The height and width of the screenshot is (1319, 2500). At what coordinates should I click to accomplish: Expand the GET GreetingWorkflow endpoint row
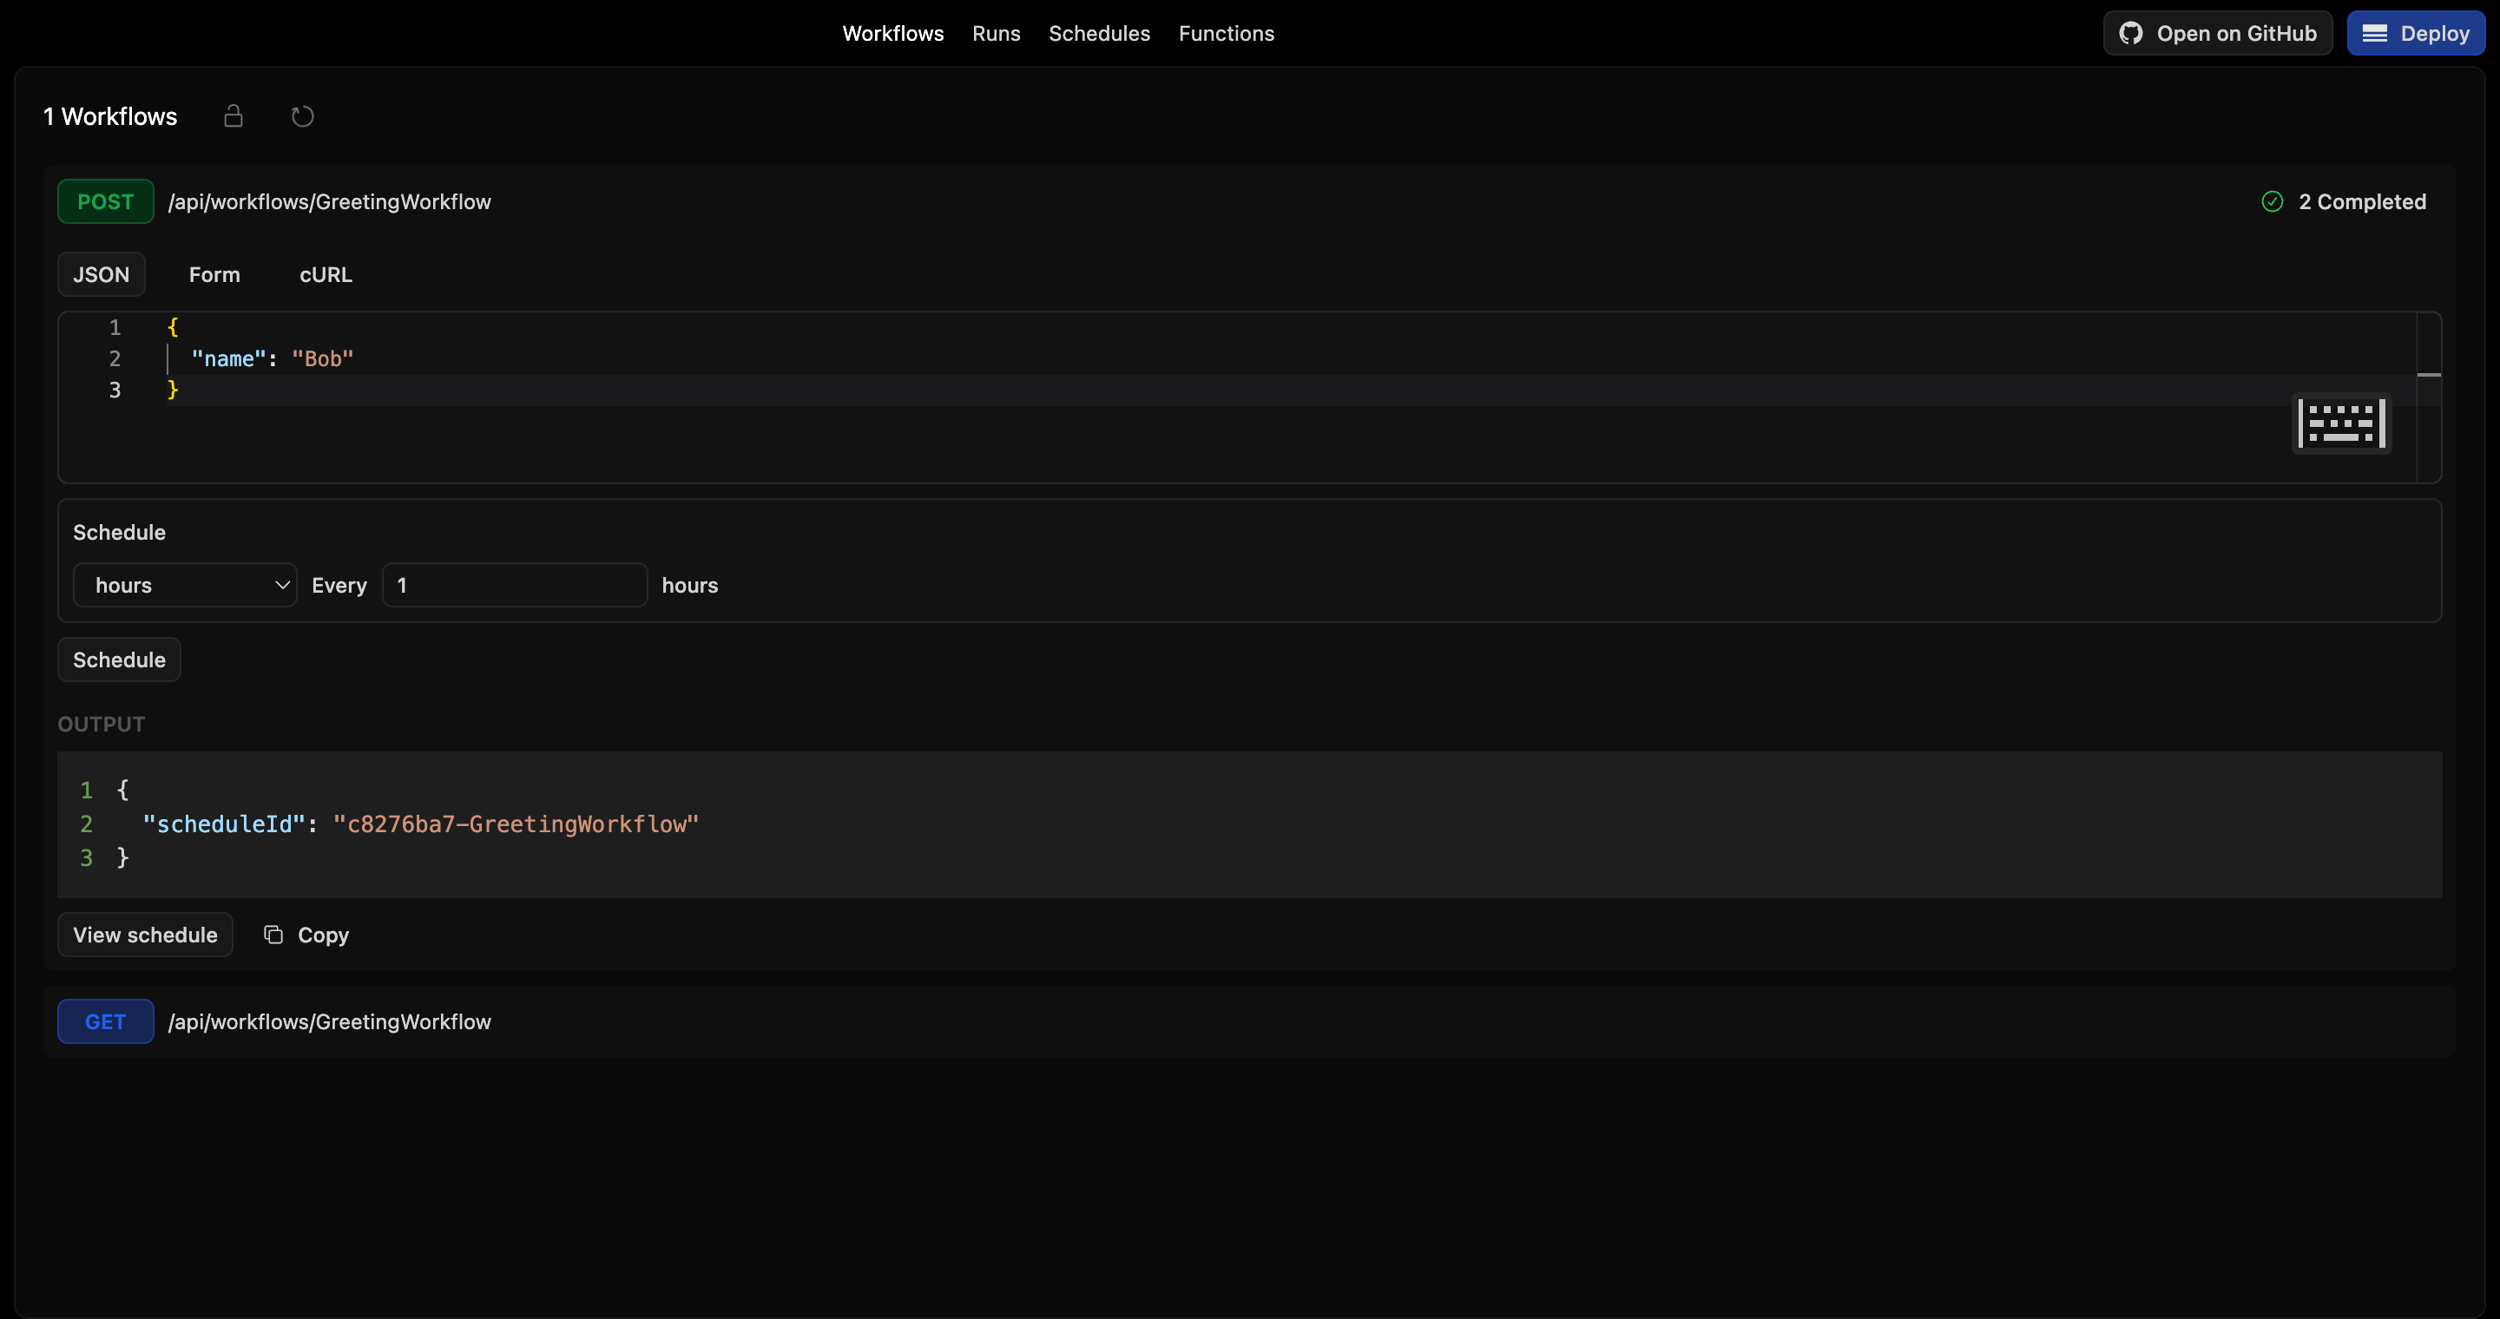click(x=1249, y=1021)
